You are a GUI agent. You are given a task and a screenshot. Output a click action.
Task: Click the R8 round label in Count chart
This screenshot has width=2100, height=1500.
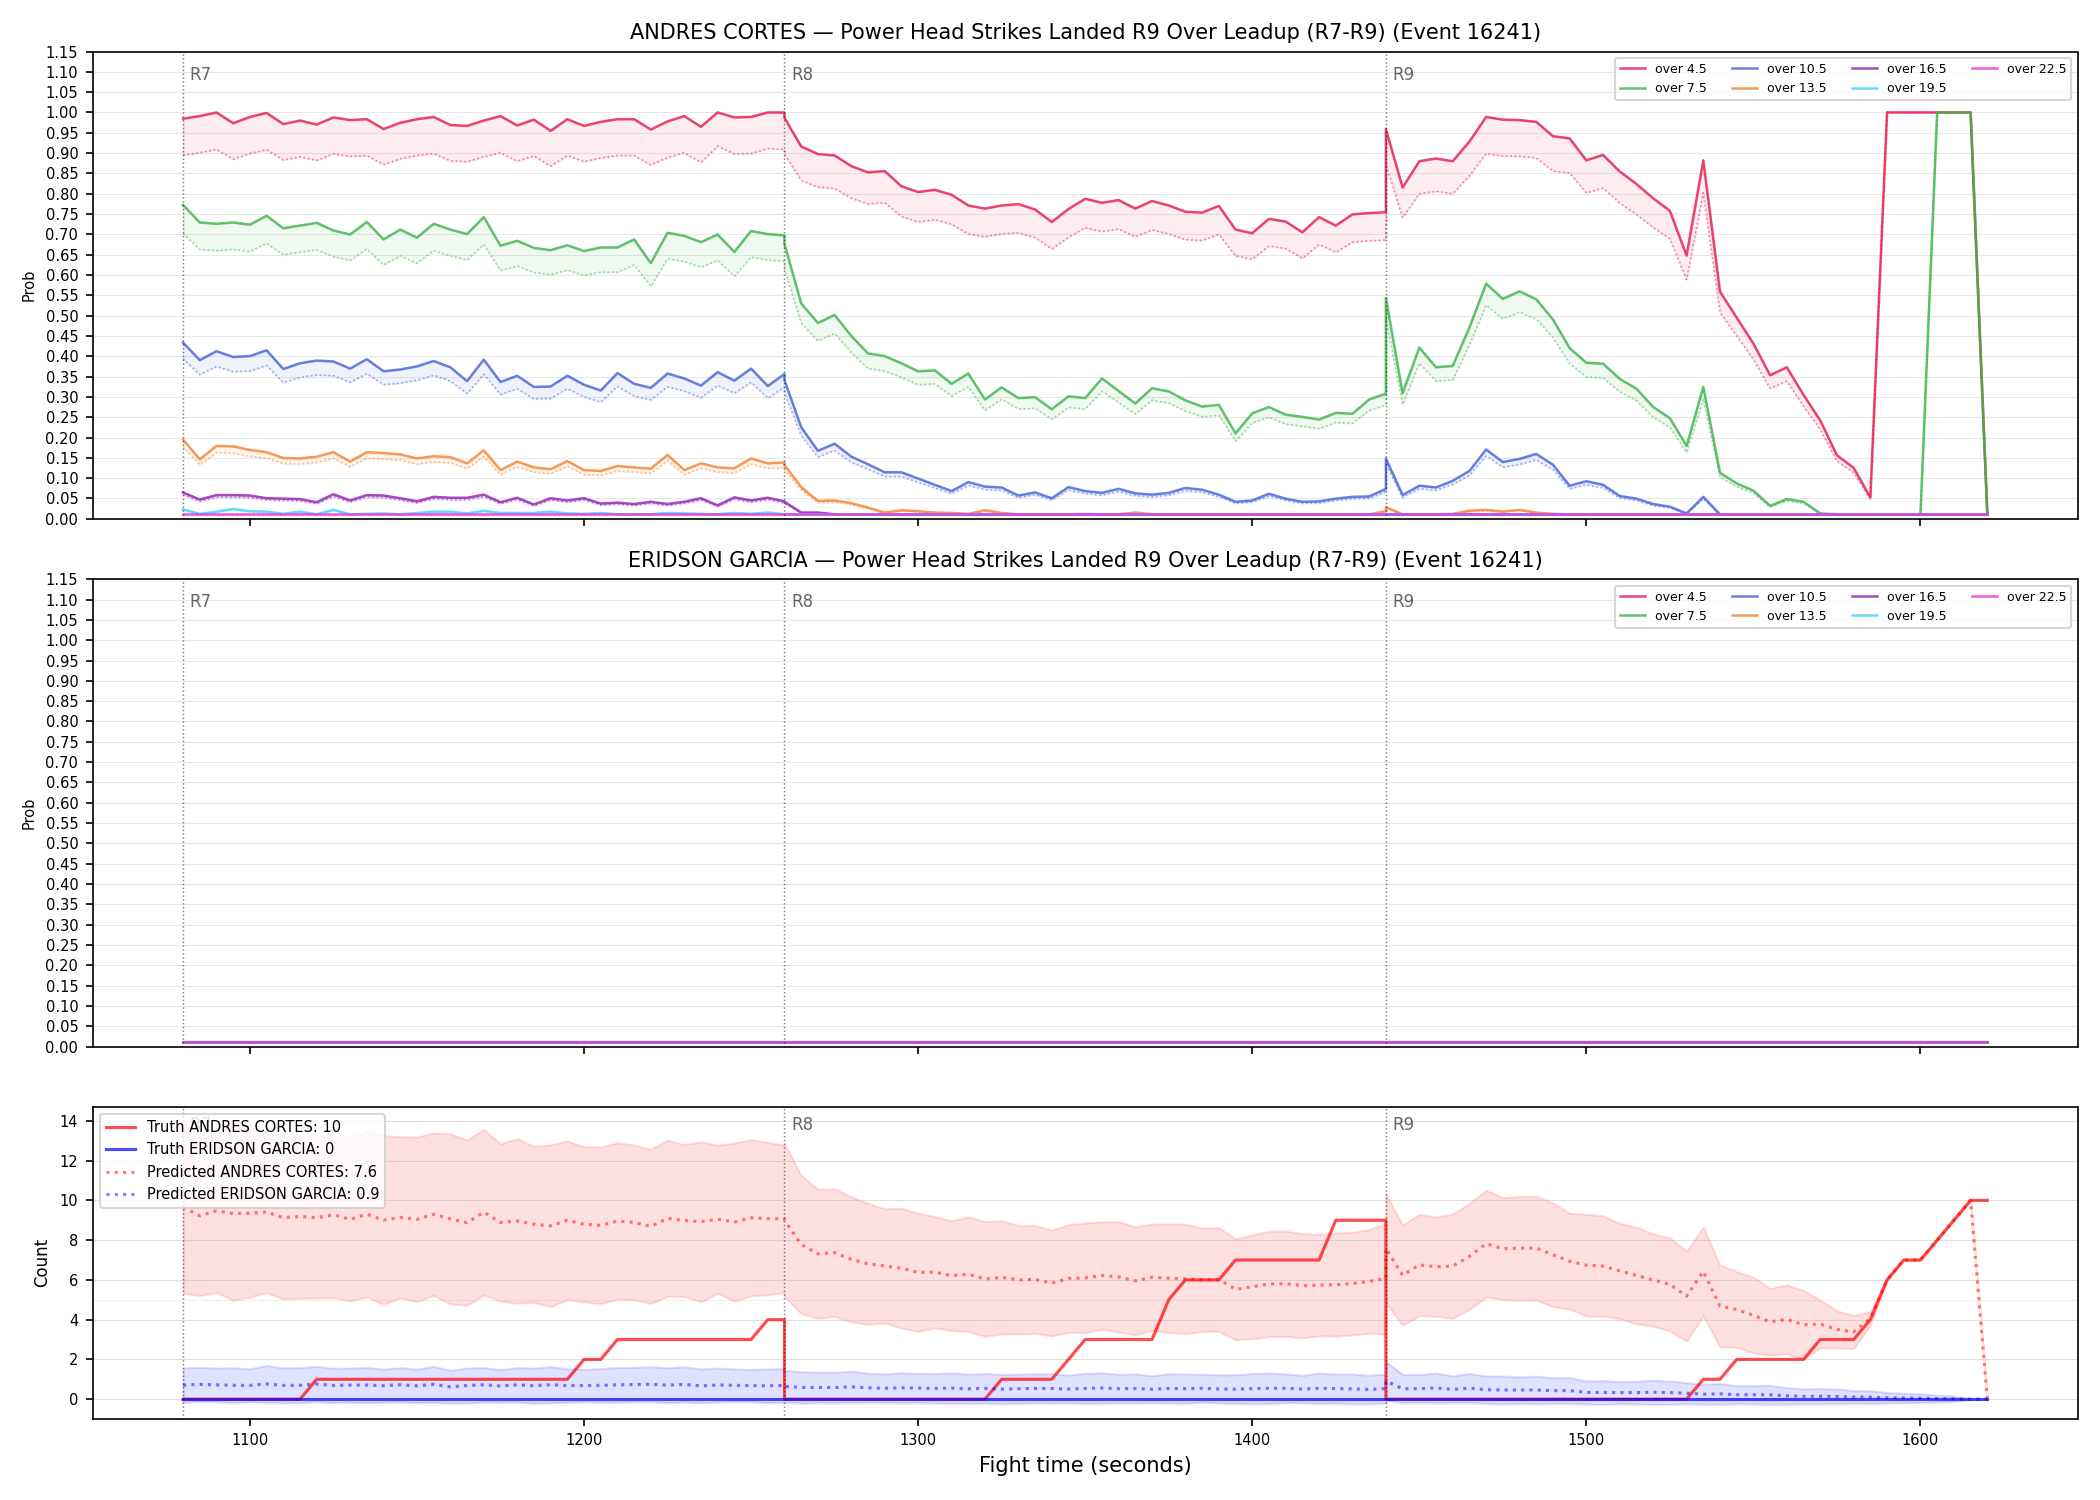(802, 1124)
